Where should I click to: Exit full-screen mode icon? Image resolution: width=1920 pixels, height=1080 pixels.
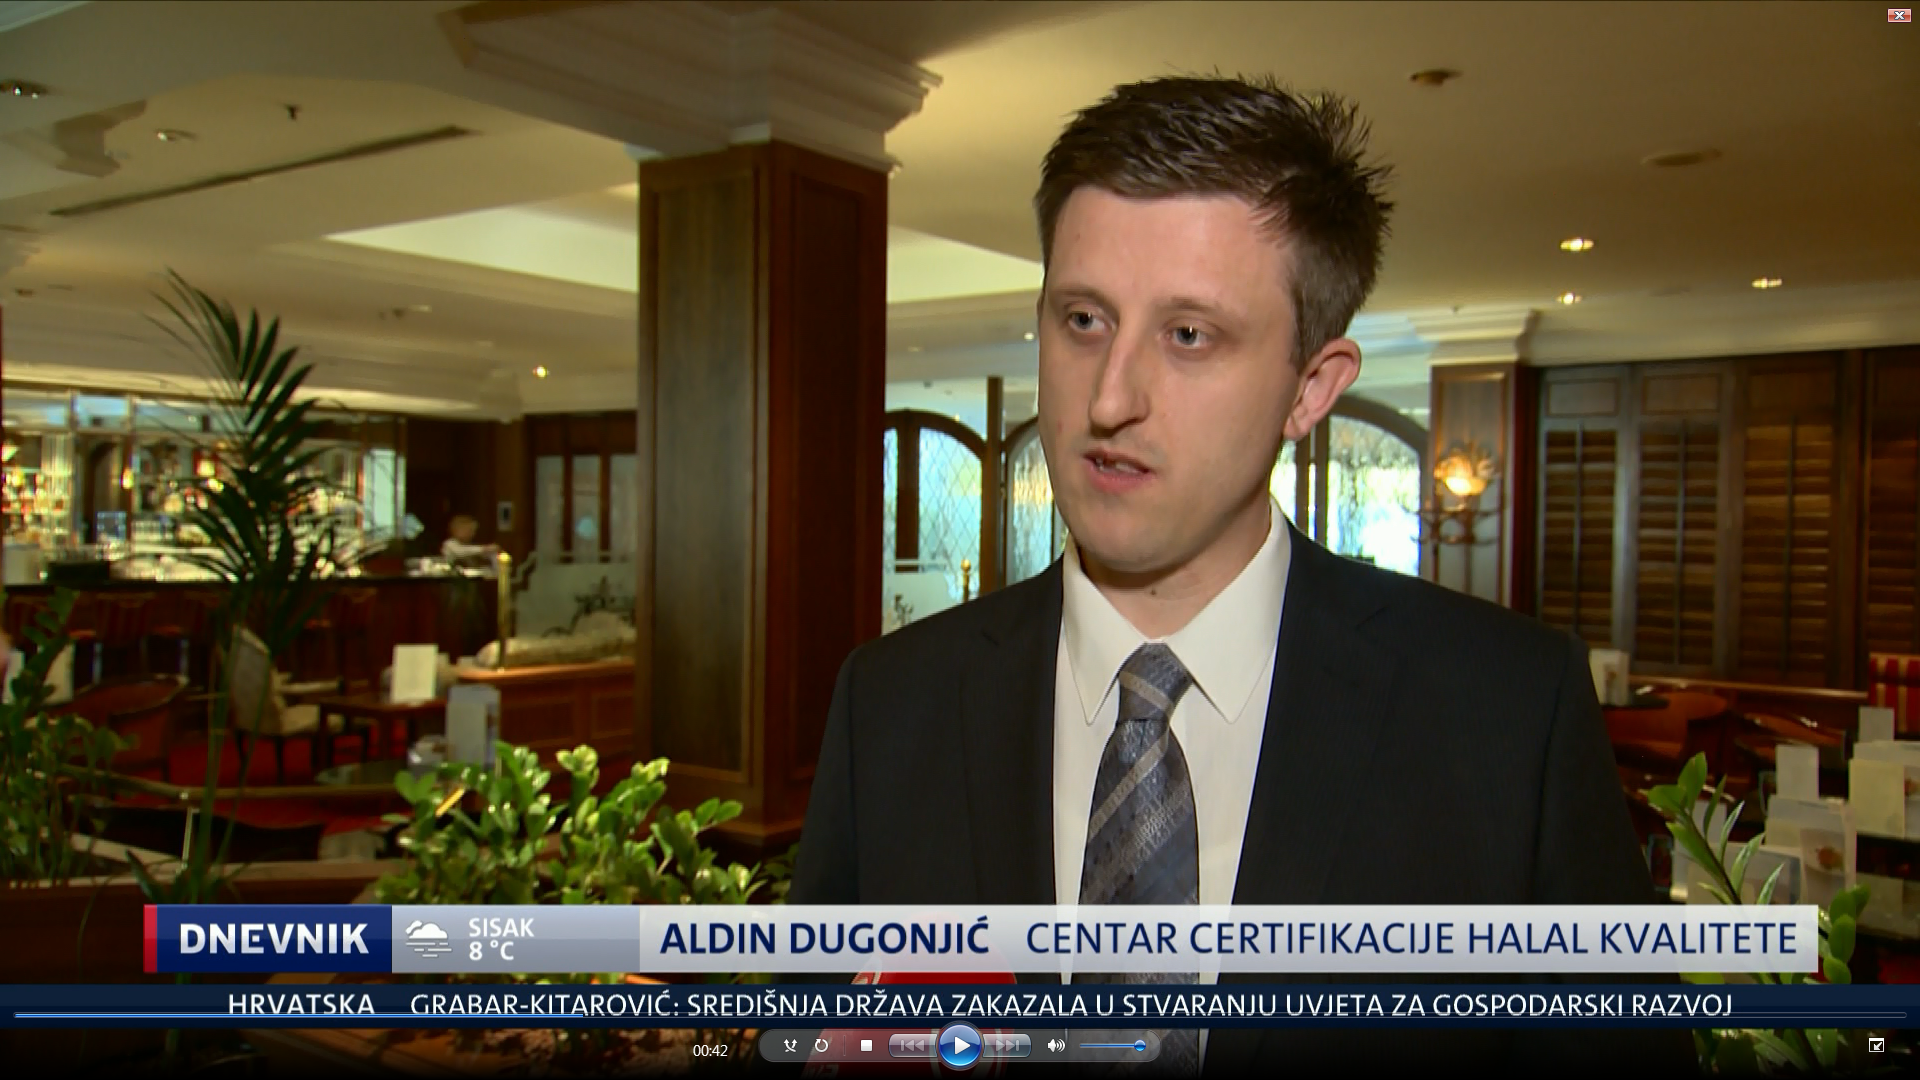point(1876,1045)
